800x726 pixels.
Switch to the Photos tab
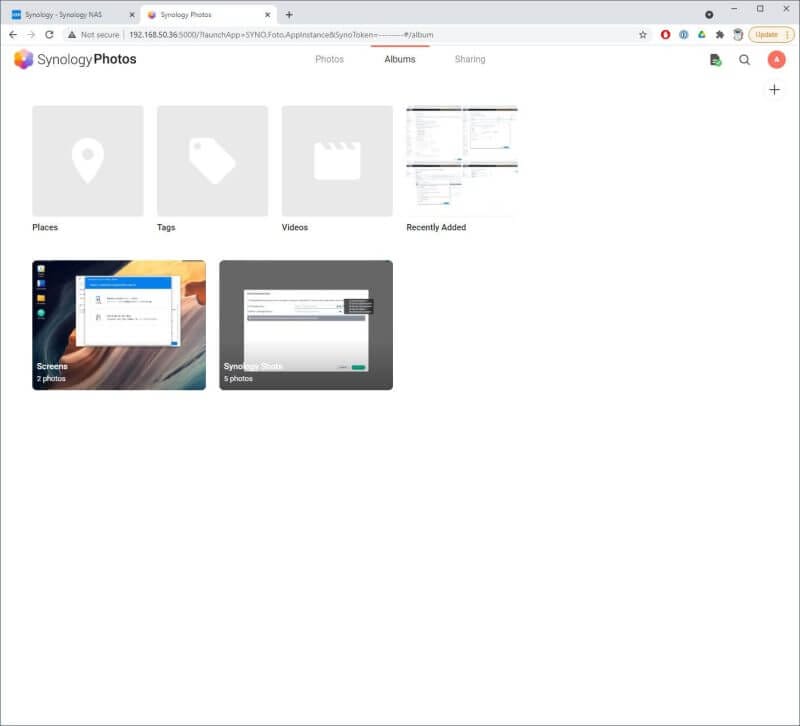330,59
